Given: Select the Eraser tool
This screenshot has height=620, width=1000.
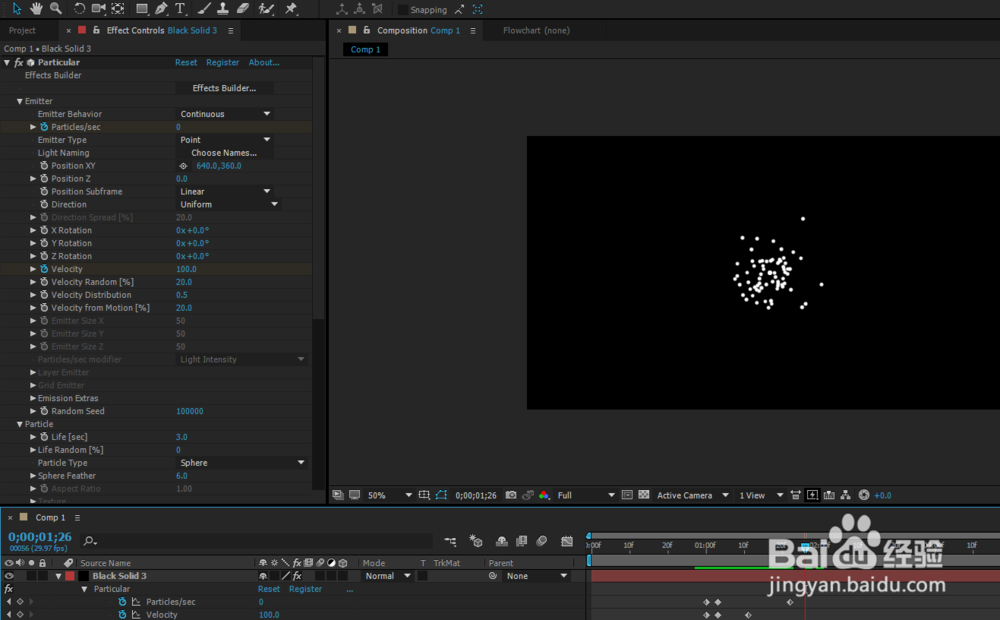Looking at the screenshot, I should pyautogui.click(x=243, y=8).
